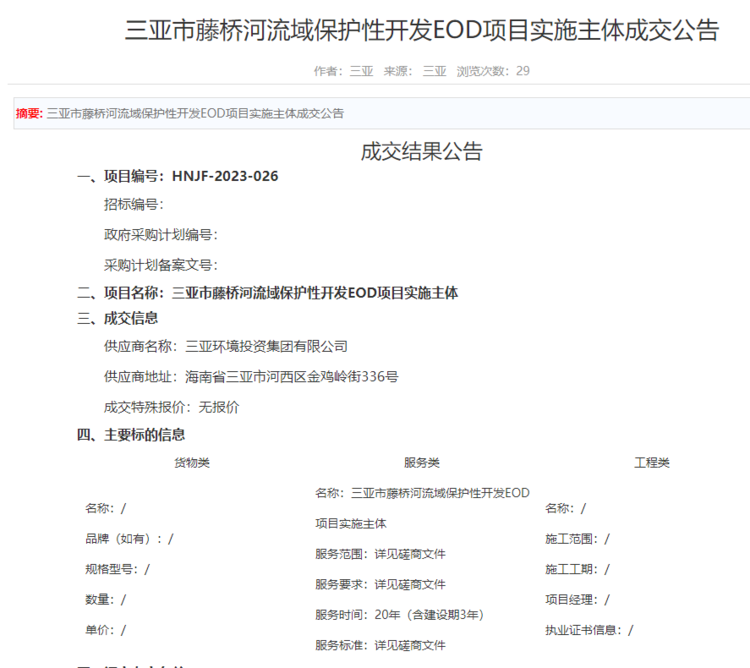
Task: Click the main page title at top
Action: pos(421,31)
